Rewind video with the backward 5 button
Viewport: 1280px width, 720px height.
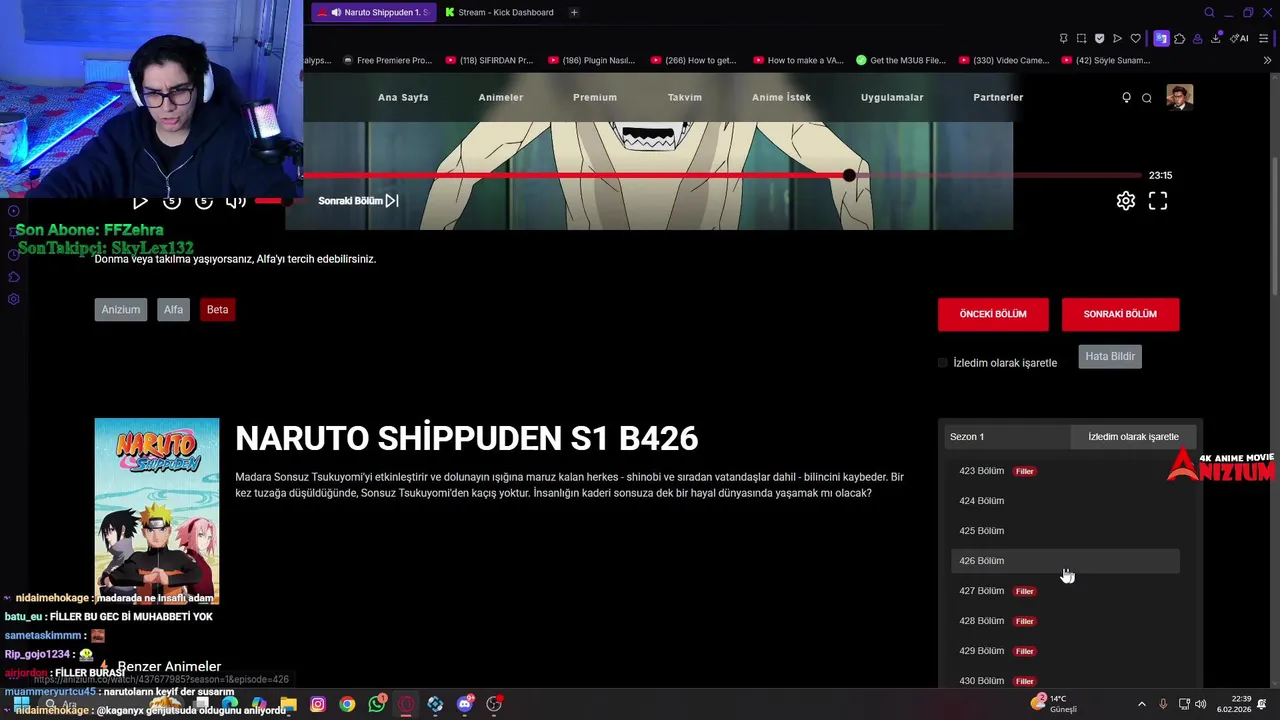172,201
